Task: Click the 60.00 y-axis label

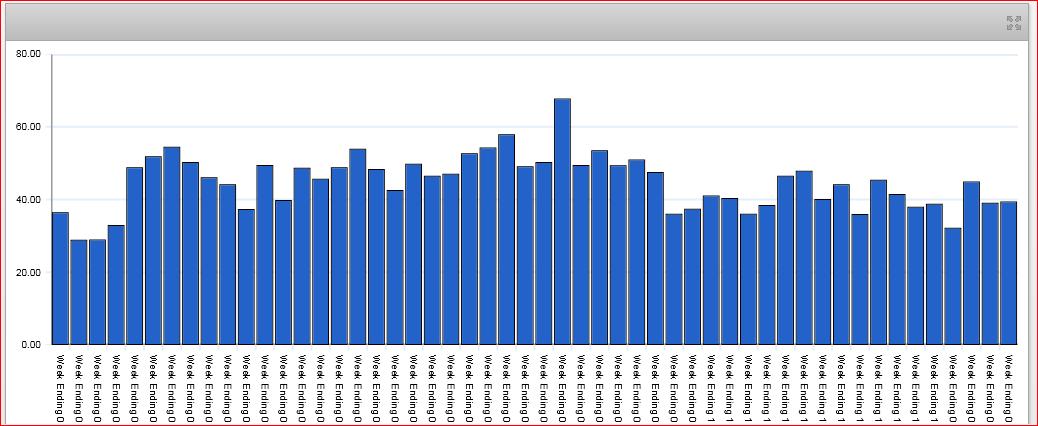Action: (x=28, y=128)
